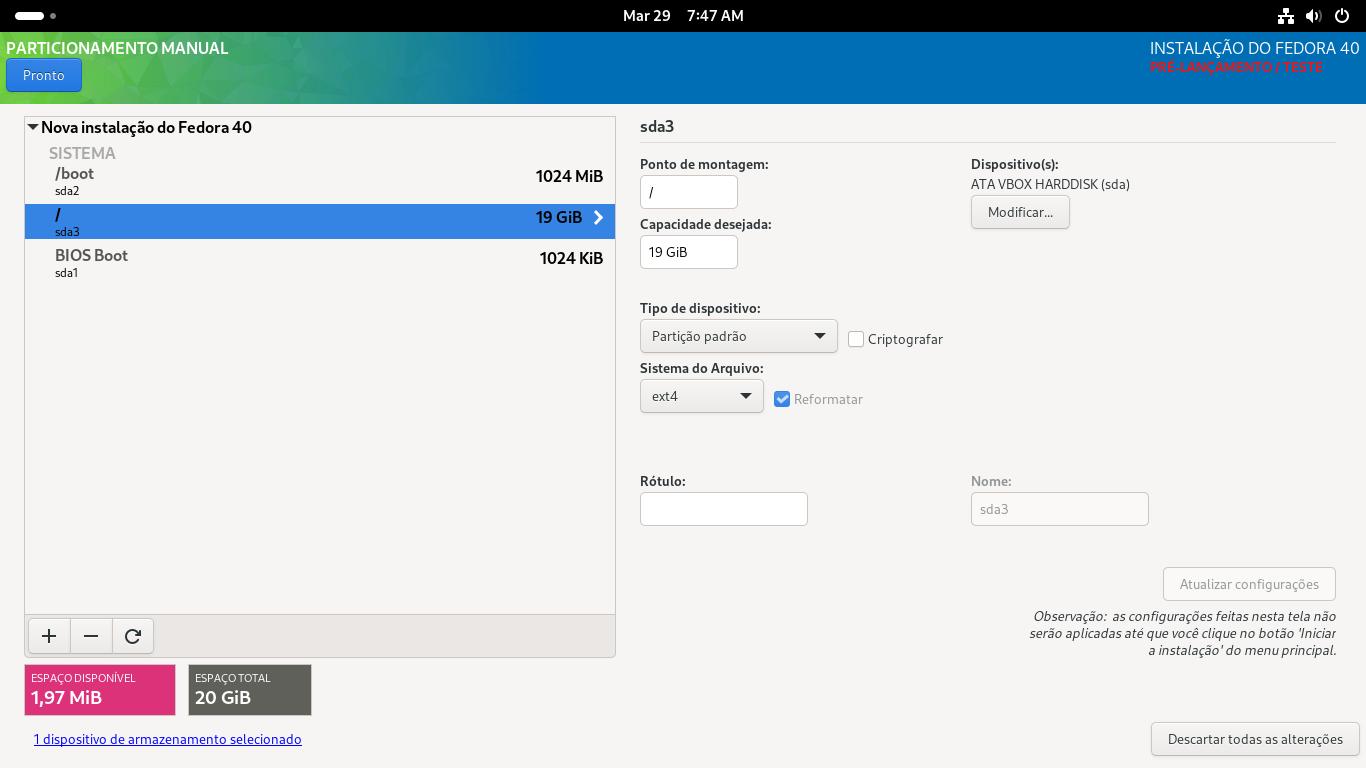The image size is (1366, 768).
Task: Open the power icon in top bar
Action: (x=1341, y=16)
